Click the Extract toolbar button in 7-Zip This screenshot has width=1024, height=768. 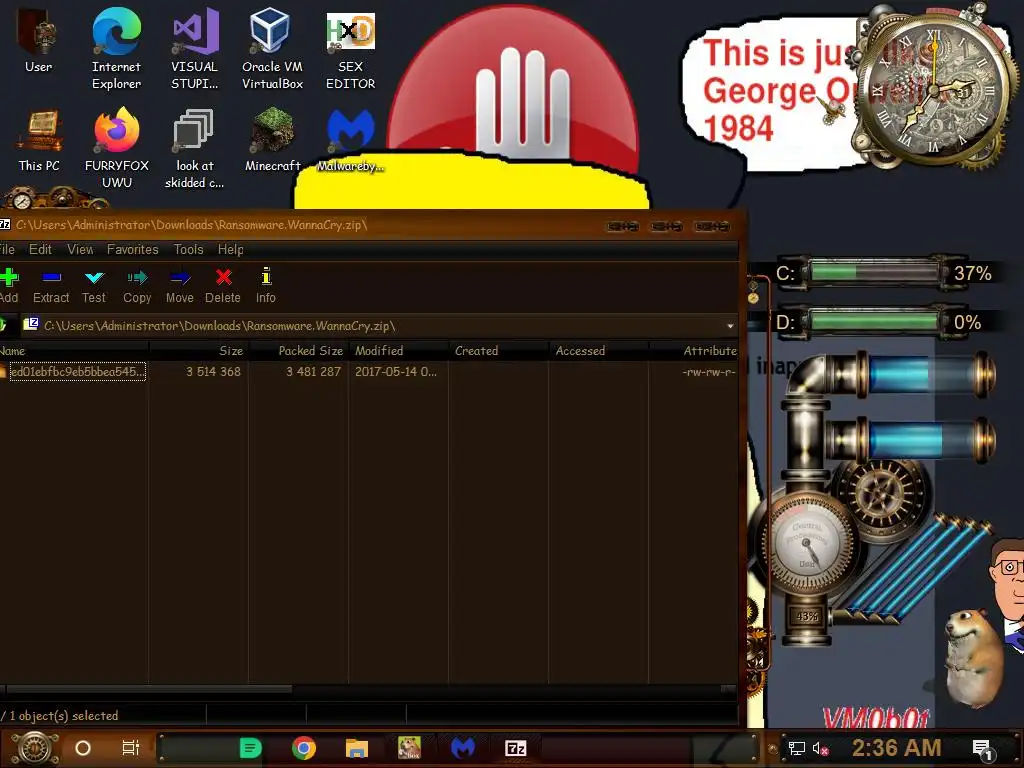click(51, 286)
